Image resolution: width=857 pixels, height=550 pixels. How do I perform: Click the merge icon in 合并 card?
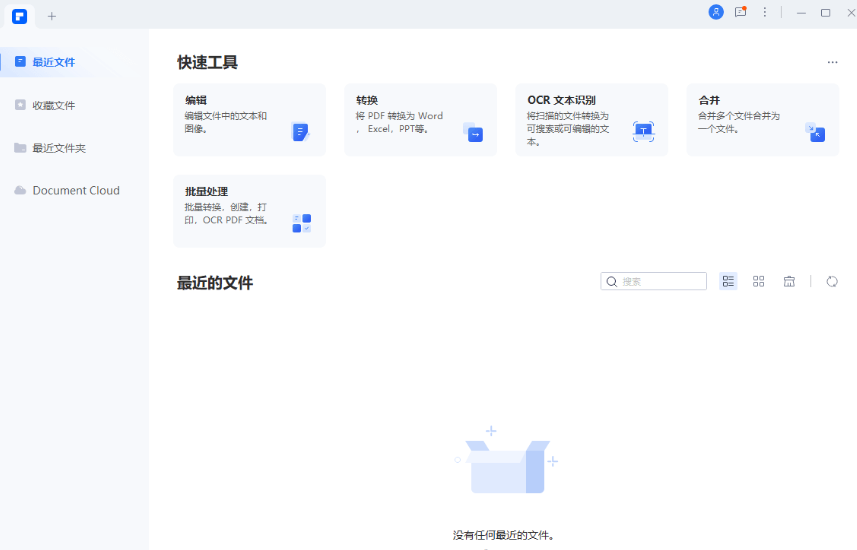(x=815, y=132)
